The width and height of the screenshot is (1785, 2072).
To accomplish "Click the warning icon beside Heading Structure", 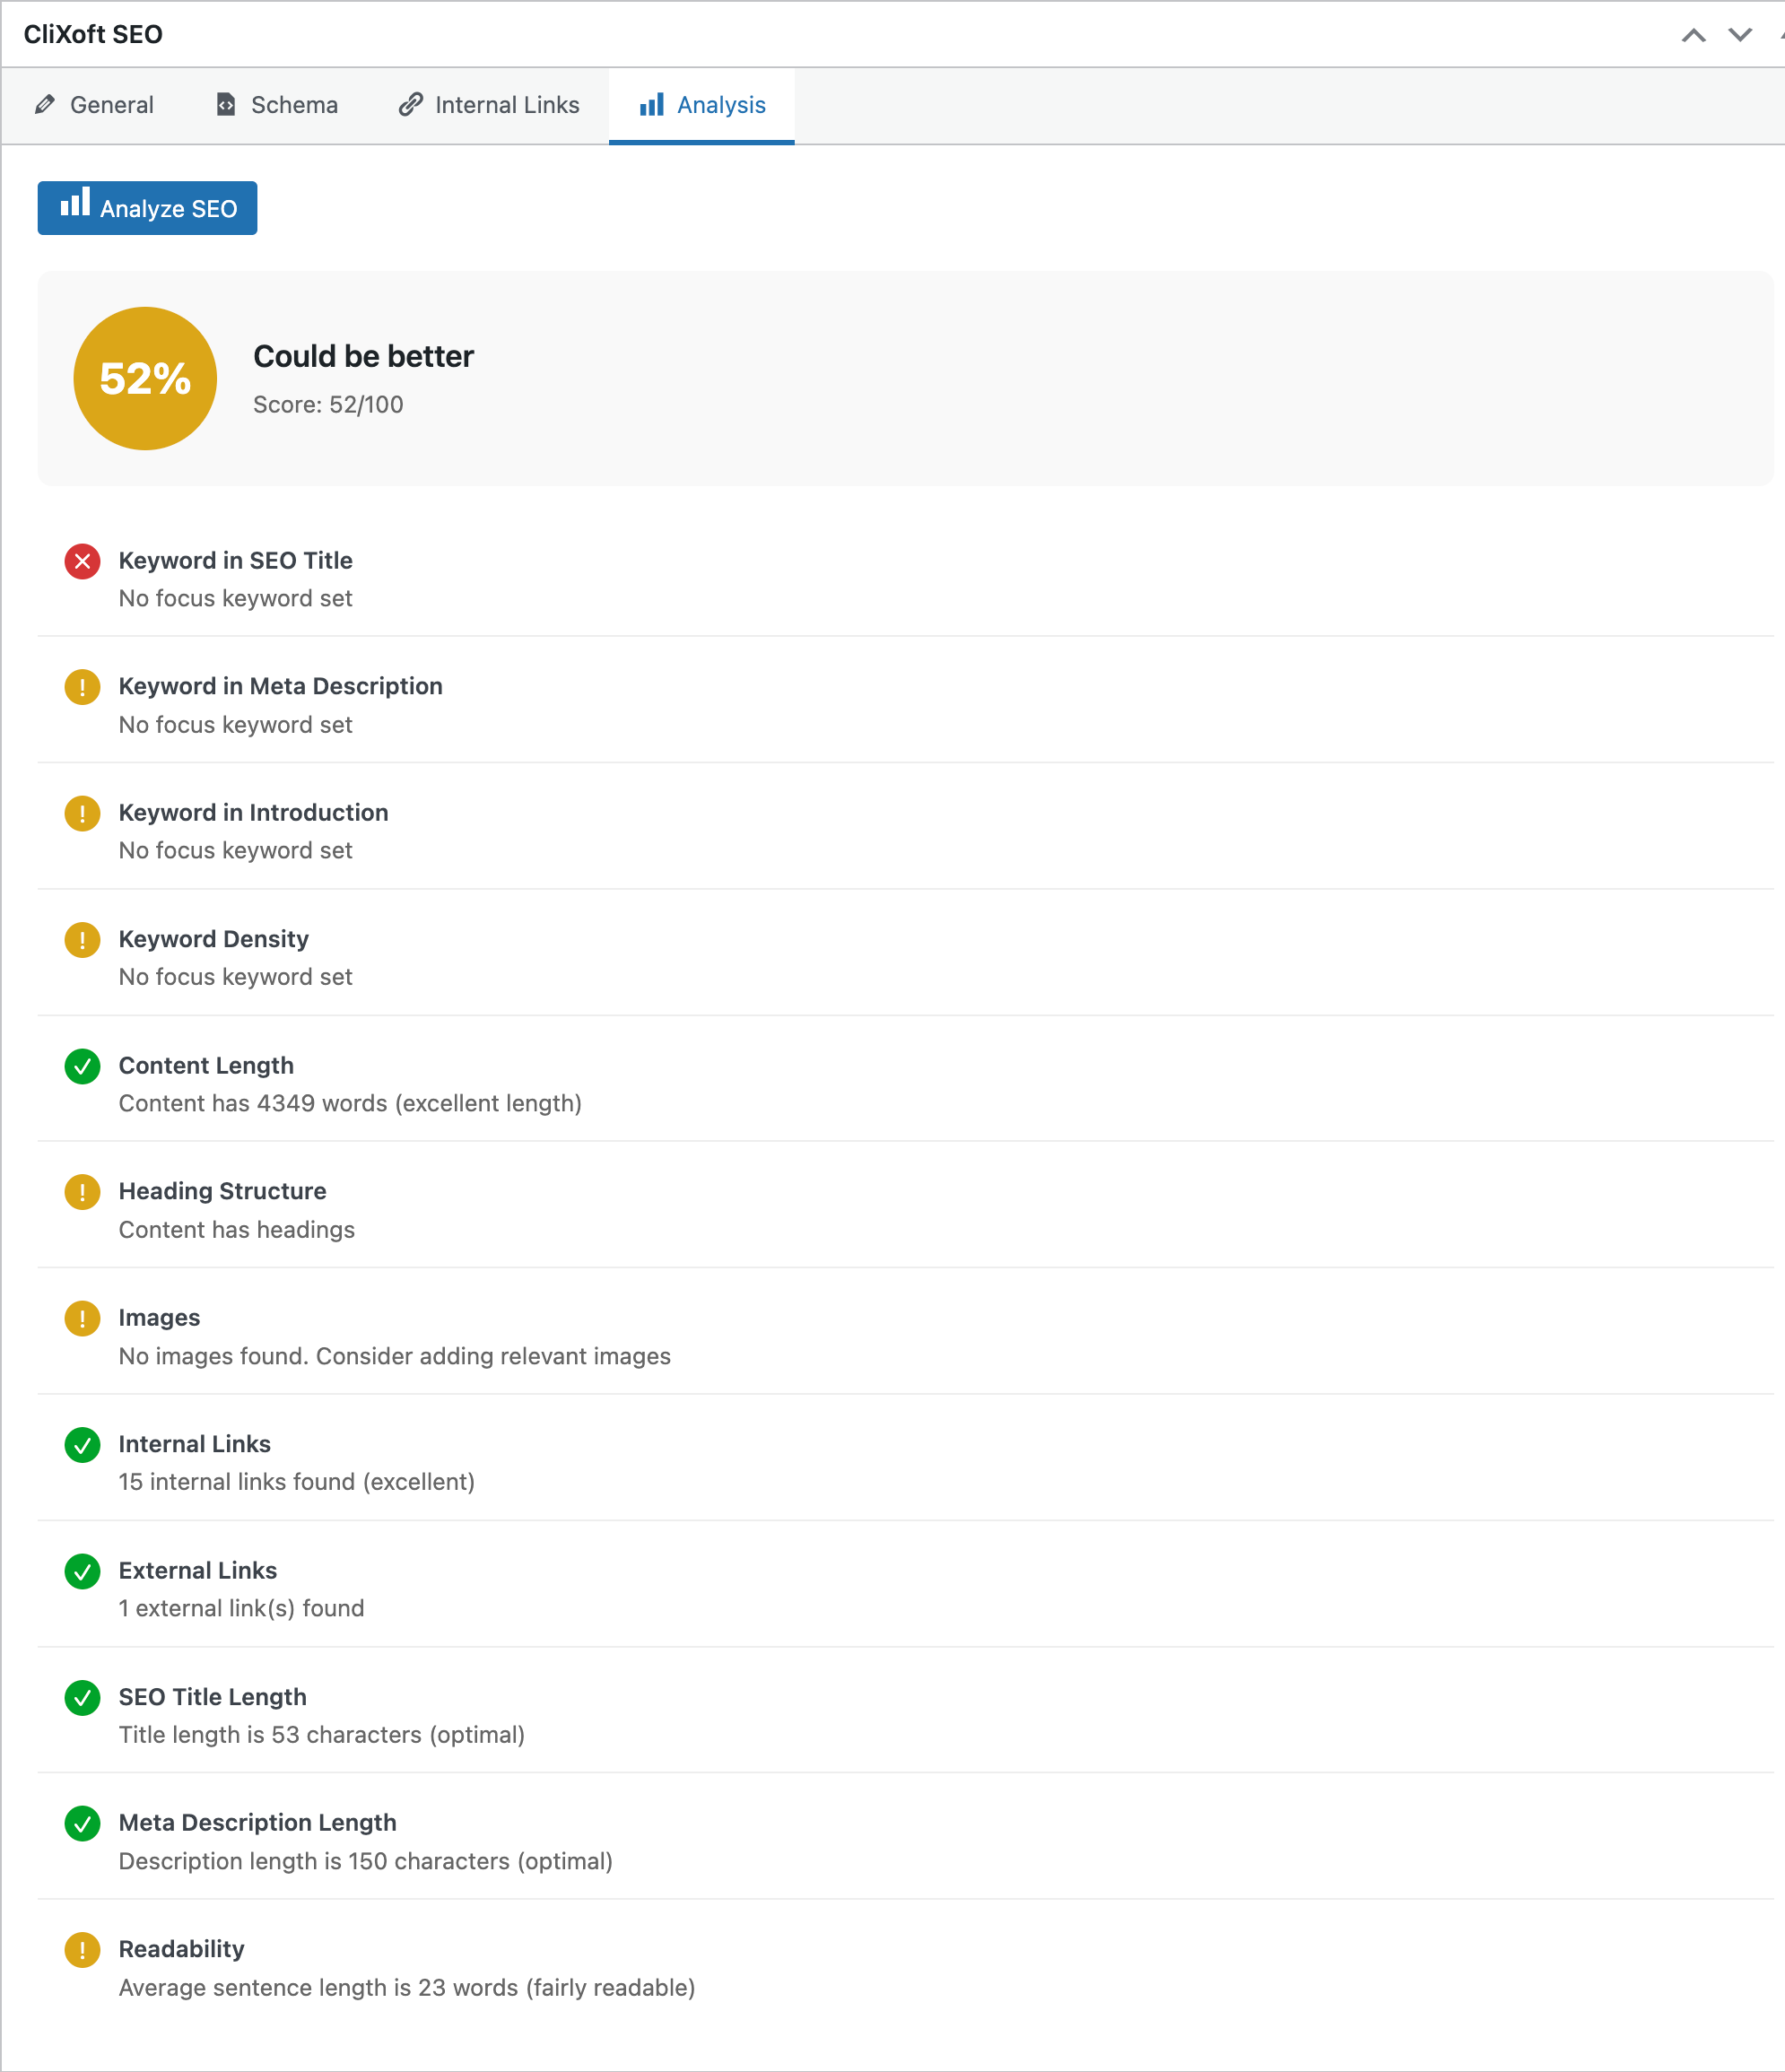I will pyautogui.click(x=82, y=1193).
